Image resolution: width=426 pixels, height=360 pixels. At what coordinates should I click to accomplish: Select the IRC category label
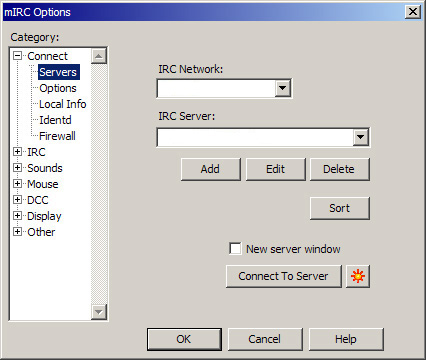(x=36, y=152)
